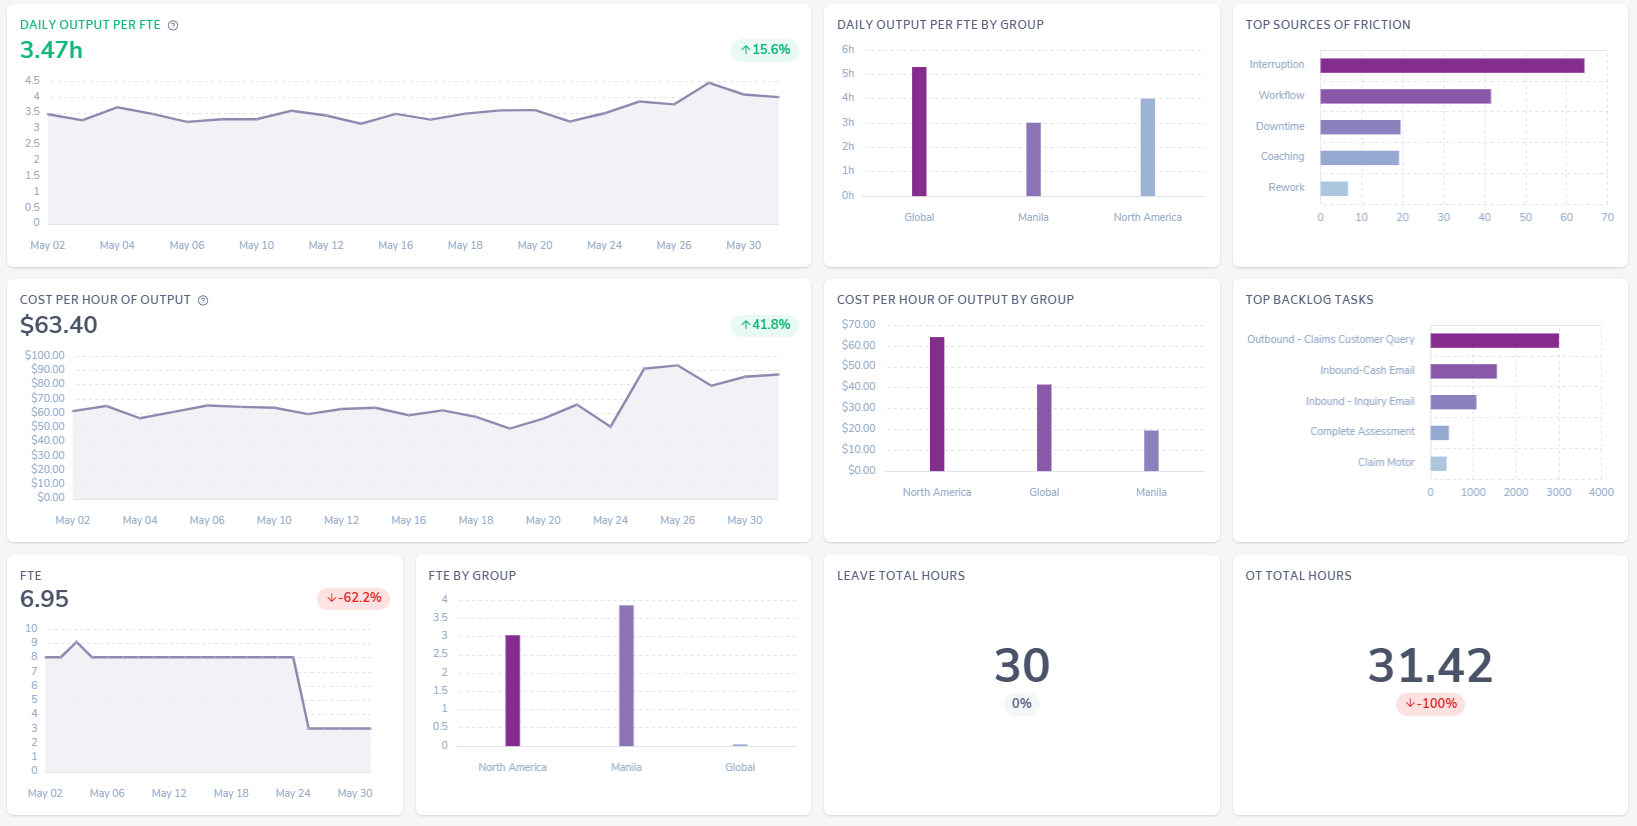Image resolution: width=1637 pixels, height=826 pixels.
Task: Click the $63.40 cost value
Action: click(59, 325)
